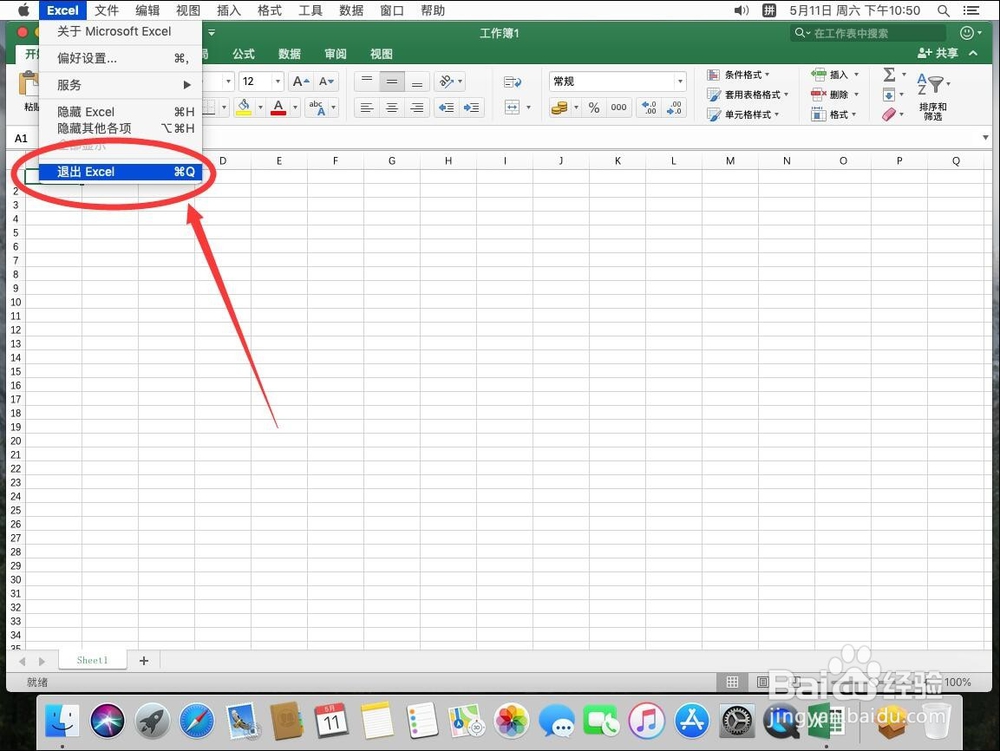Image resolution: width=1000 pixels, height=751 pixels.
Task: Select row 10 header
Action: click(x=15, y=302)
